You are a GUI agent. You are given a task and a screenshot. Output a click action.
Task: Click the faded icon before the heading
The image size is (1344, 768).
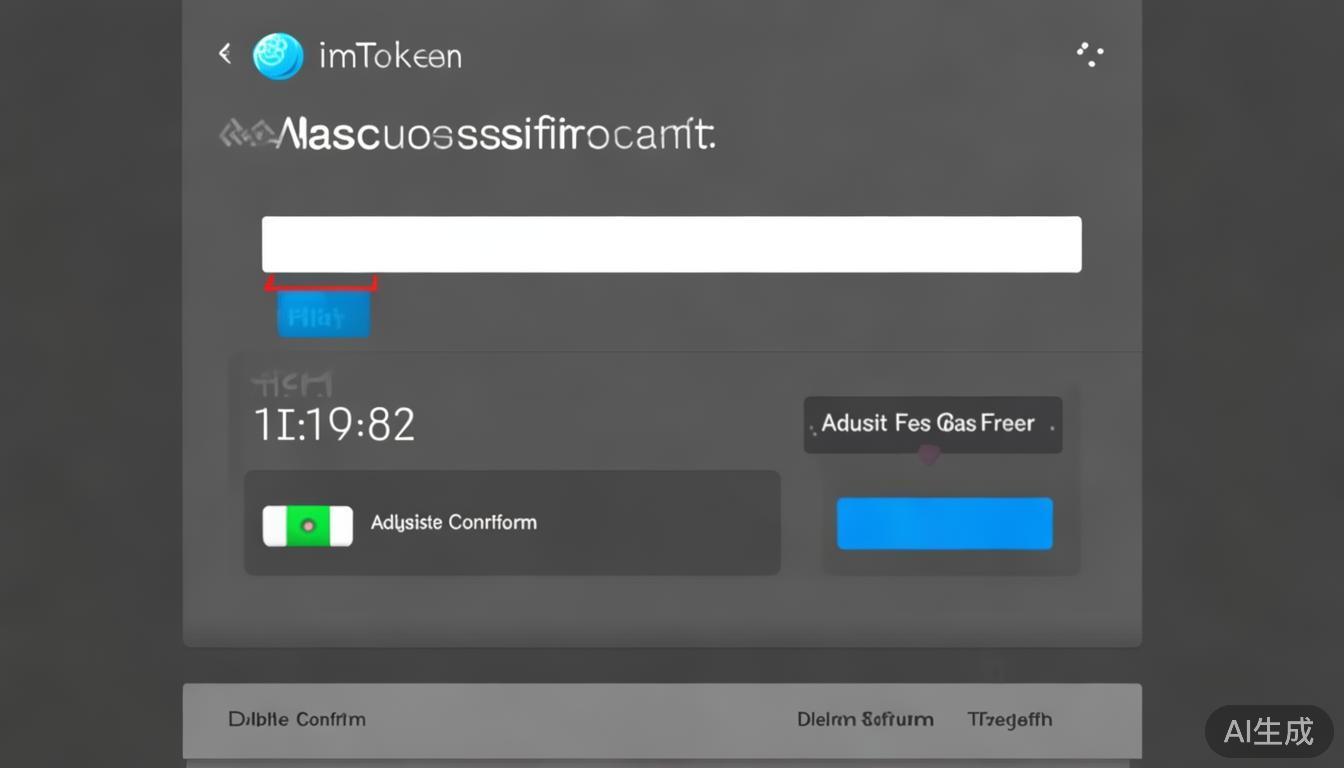[245, 133]
